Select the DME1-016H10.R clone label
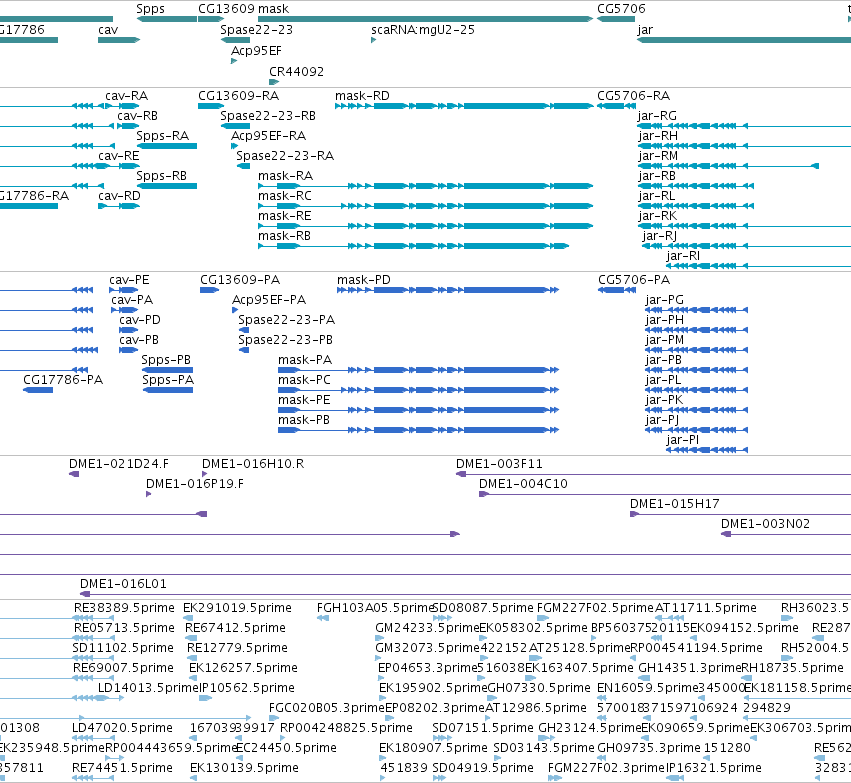 tap(252, 464)
